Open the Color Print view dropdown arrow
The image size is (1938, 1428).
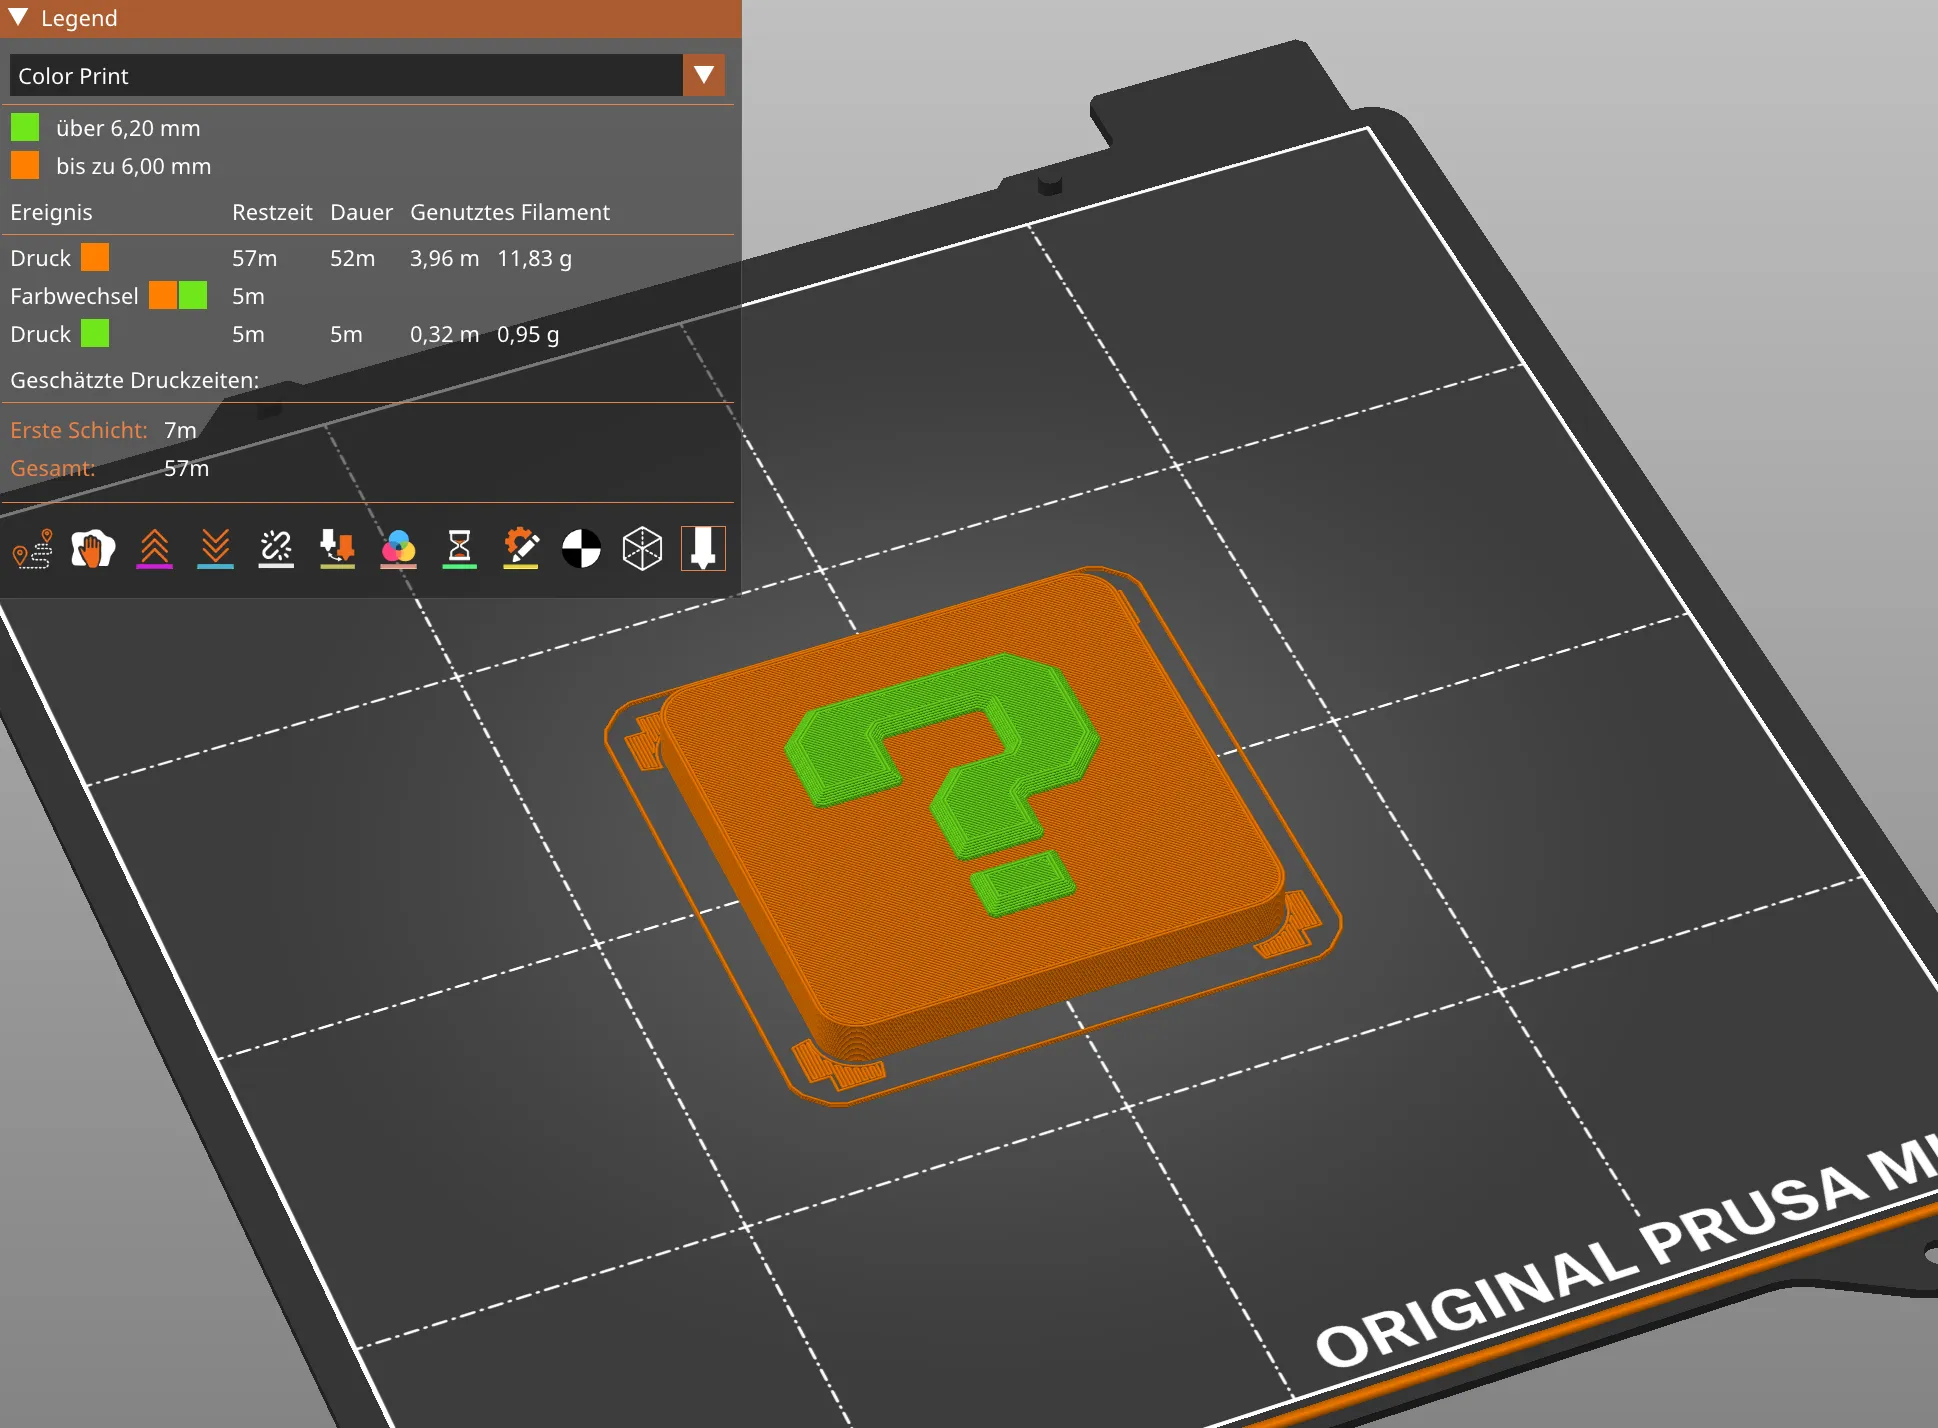[x=703, y=75]
